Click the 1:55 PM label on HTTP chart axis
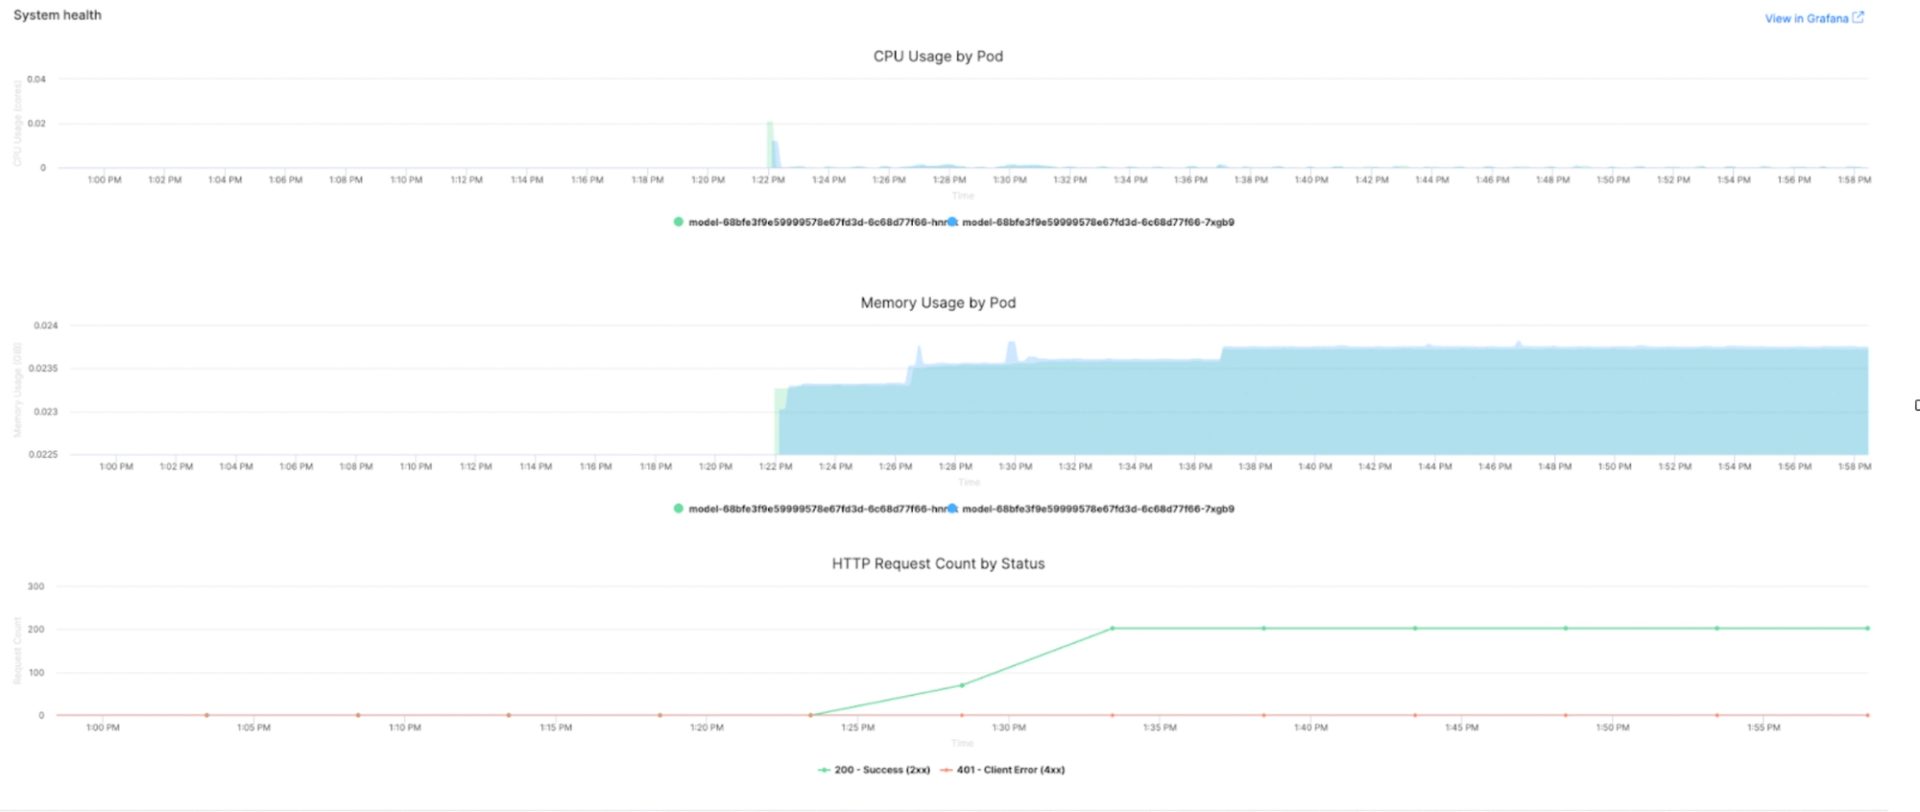This screenshot has width=1920, height=812. (x=1764, y=728)
